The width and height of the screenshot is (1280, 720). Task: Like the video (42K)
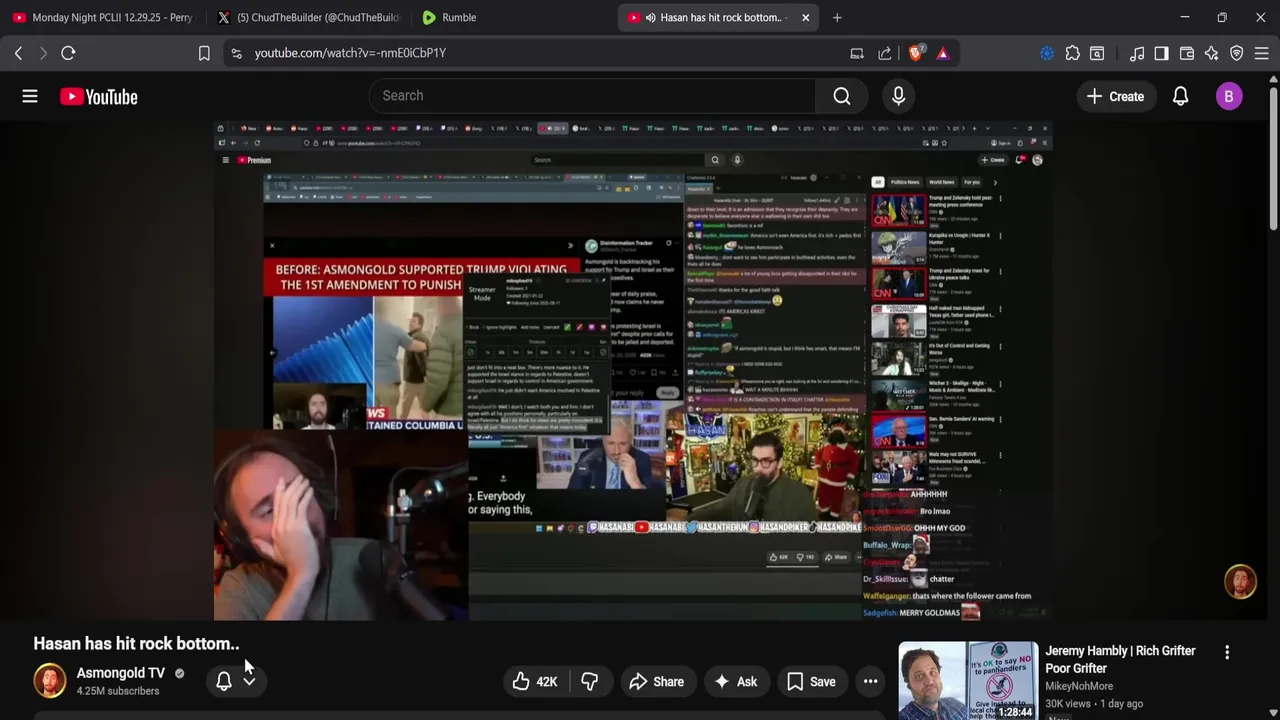coord(535,681)
